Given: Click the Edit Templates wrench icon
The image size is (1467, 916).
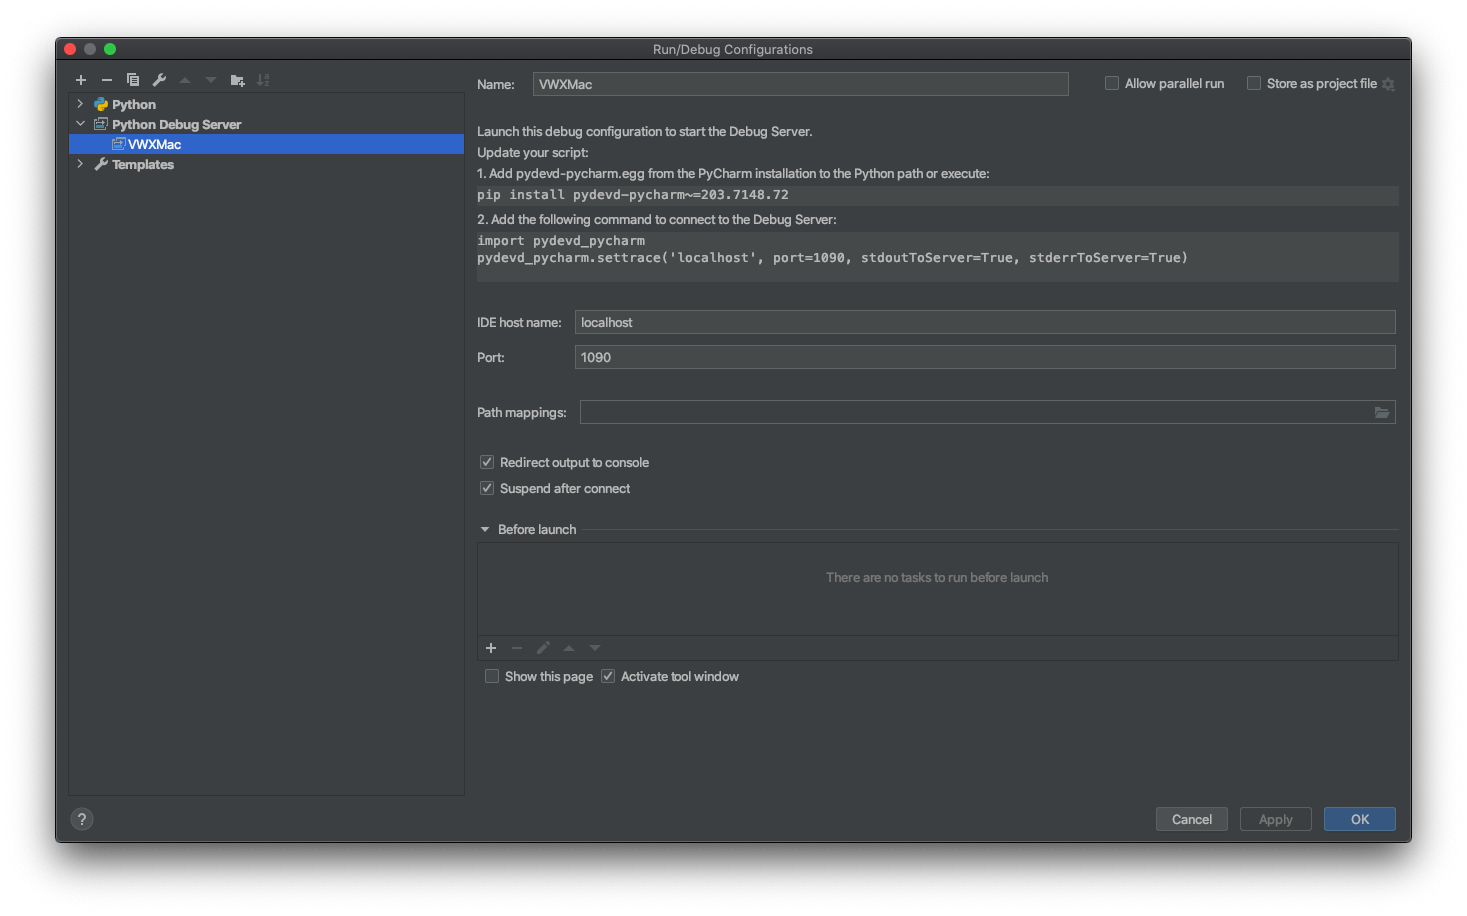Looking at the screenshot, I should [x=159, y=80].
